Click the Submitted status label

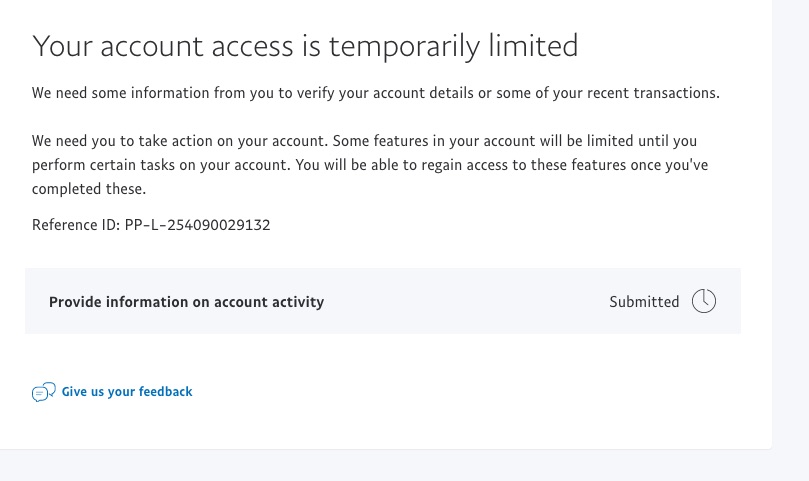[x=644, y=302]
